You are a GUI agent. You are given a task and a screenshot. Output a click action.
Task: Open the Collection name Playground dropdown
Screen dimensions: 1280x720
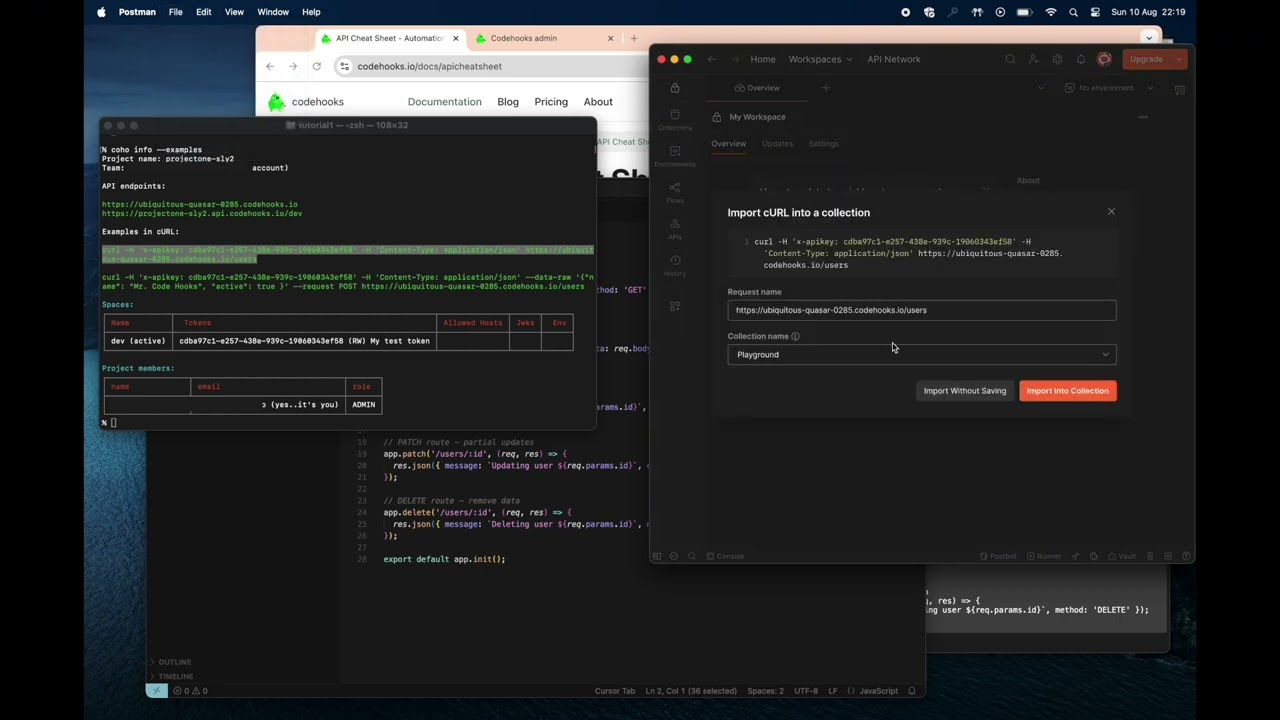tap(921, 354)
